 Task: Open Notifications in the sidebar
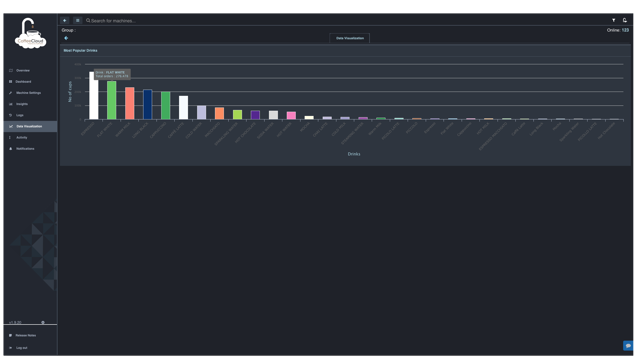pos(30,149)
